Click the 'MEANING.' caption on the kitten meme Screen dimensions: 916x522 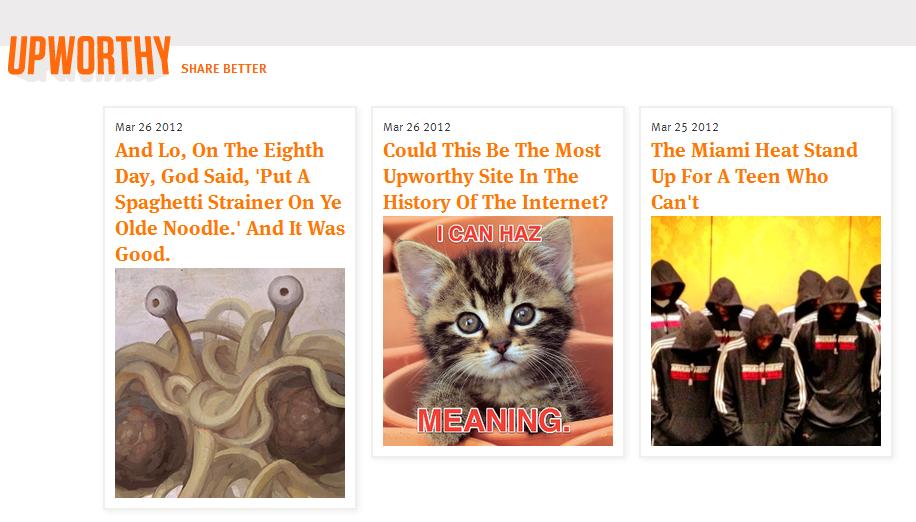tap(493, 420)
